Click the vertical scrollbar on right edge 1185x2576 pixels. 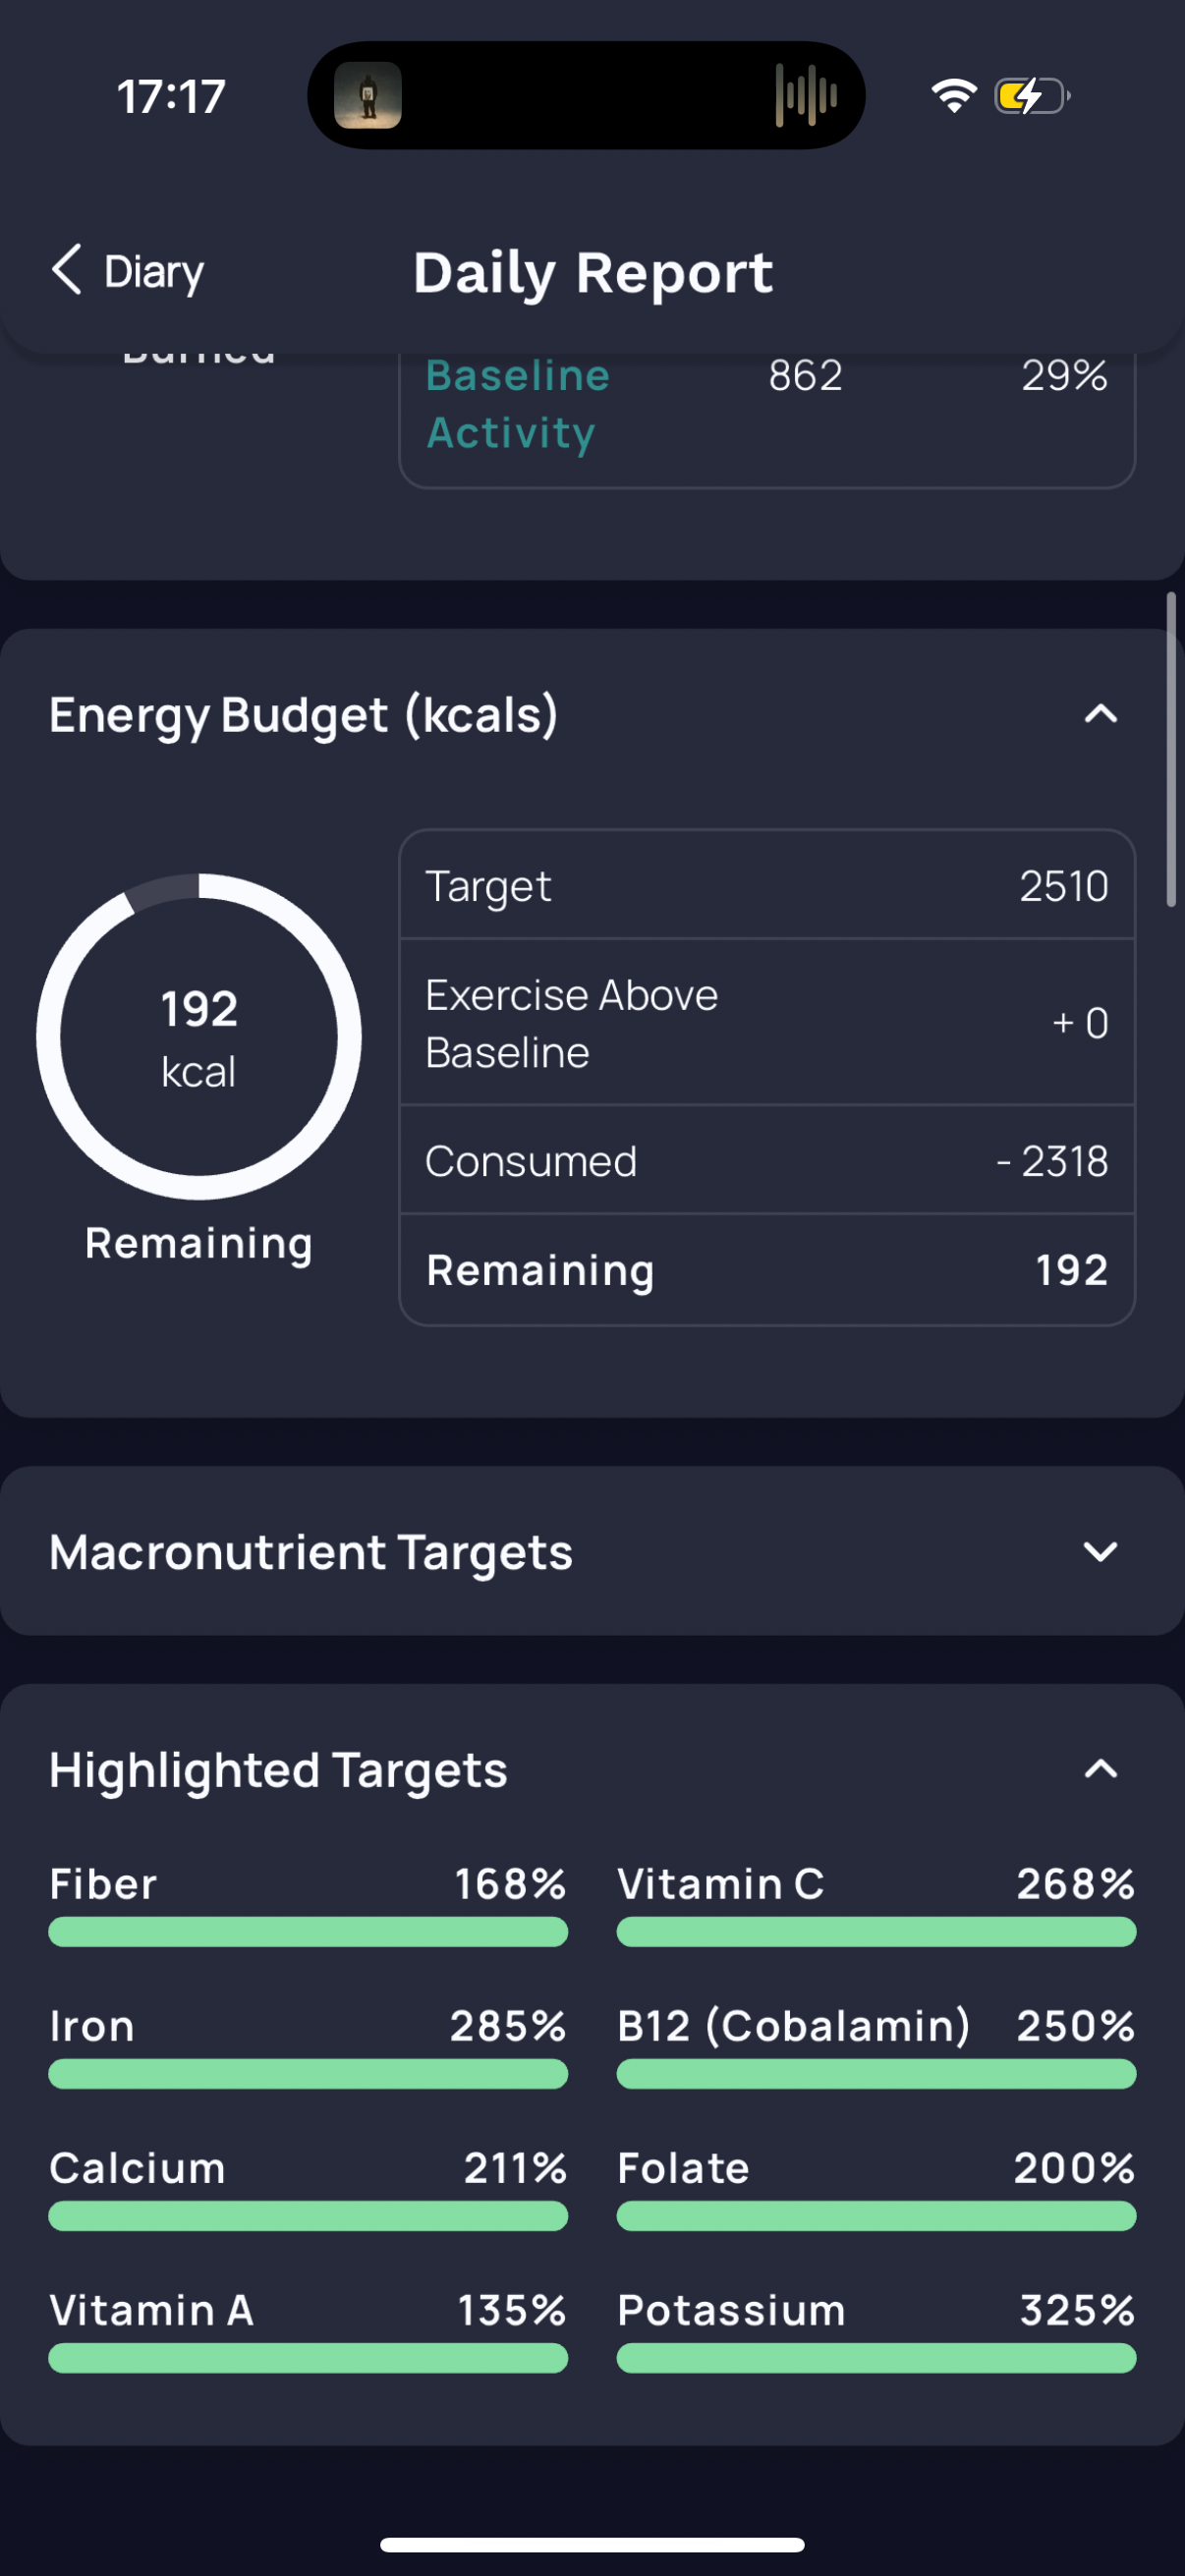[x=1171, y=750]
